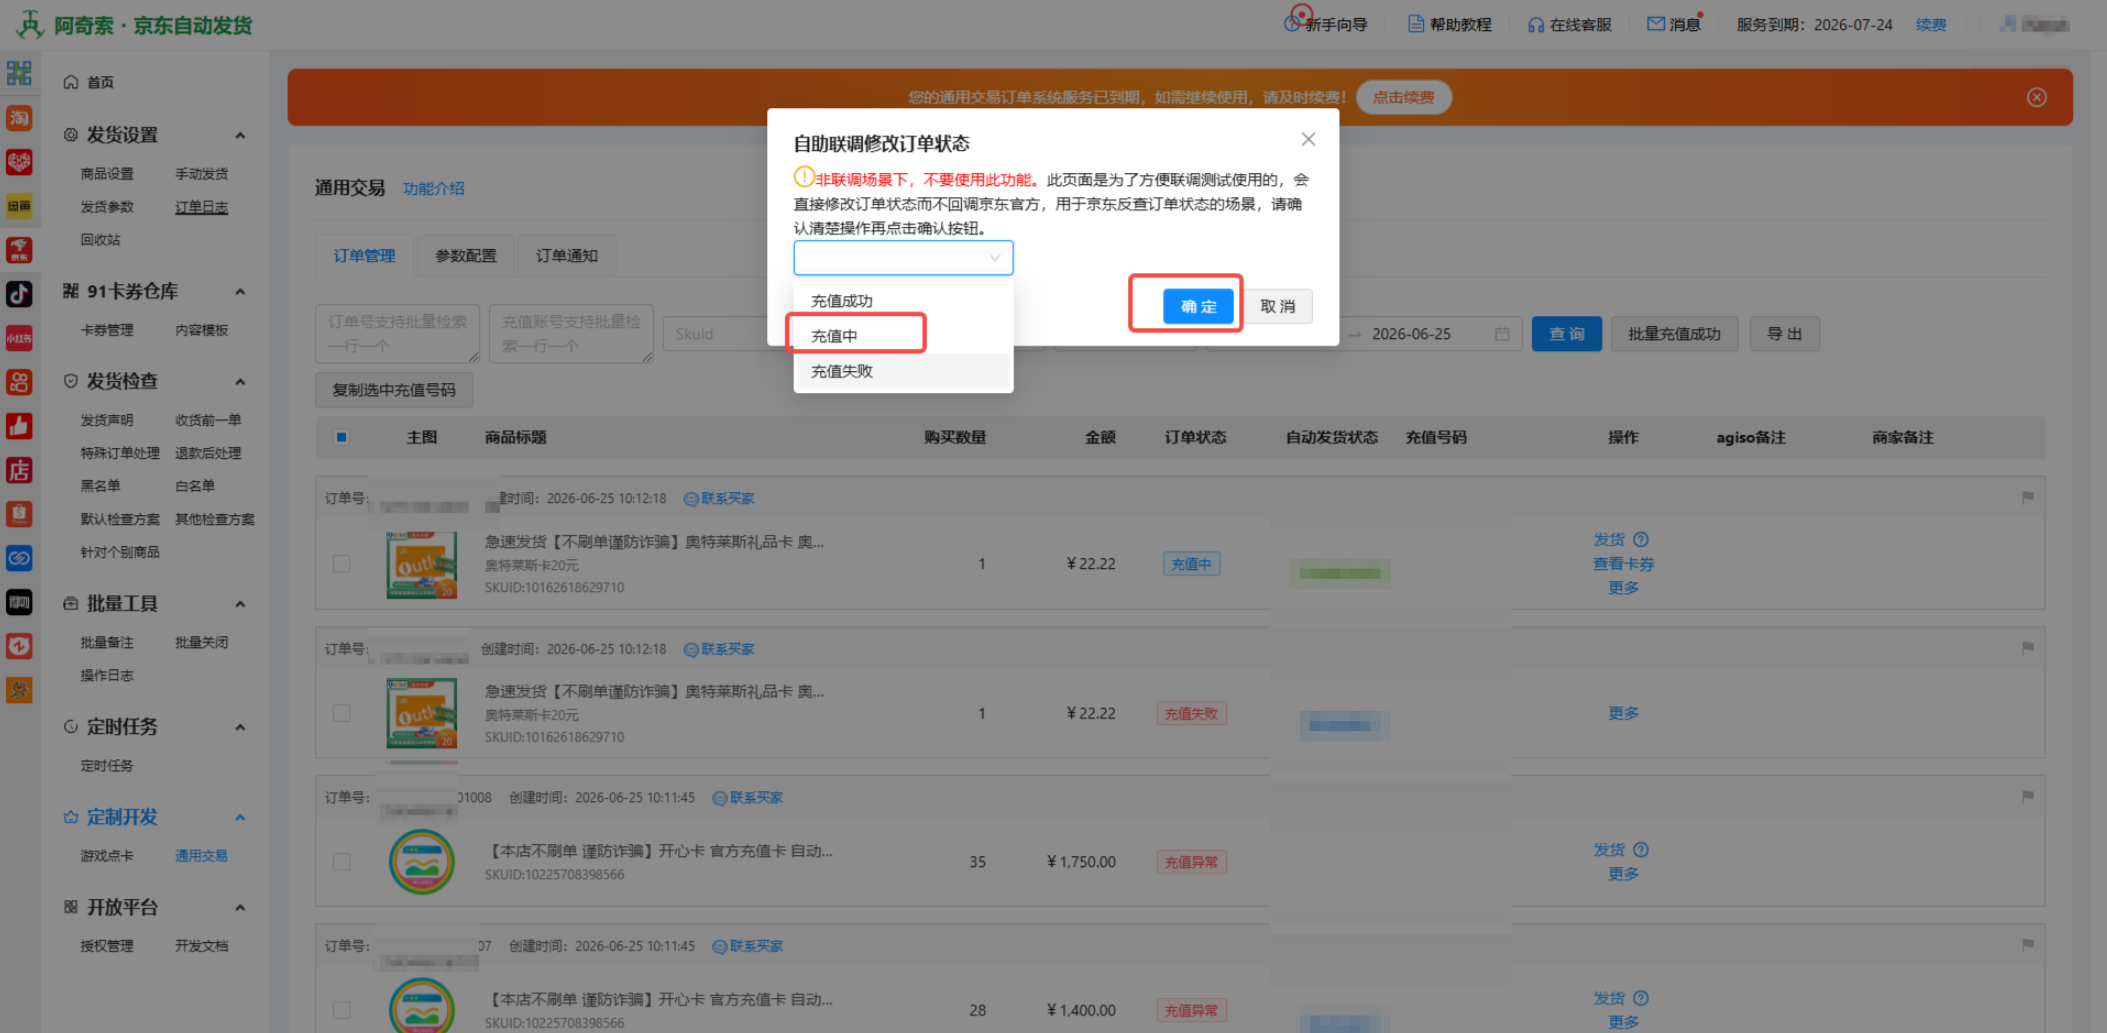
Task: Click the 在线客服 headset icon
Action: (1535, 25)
